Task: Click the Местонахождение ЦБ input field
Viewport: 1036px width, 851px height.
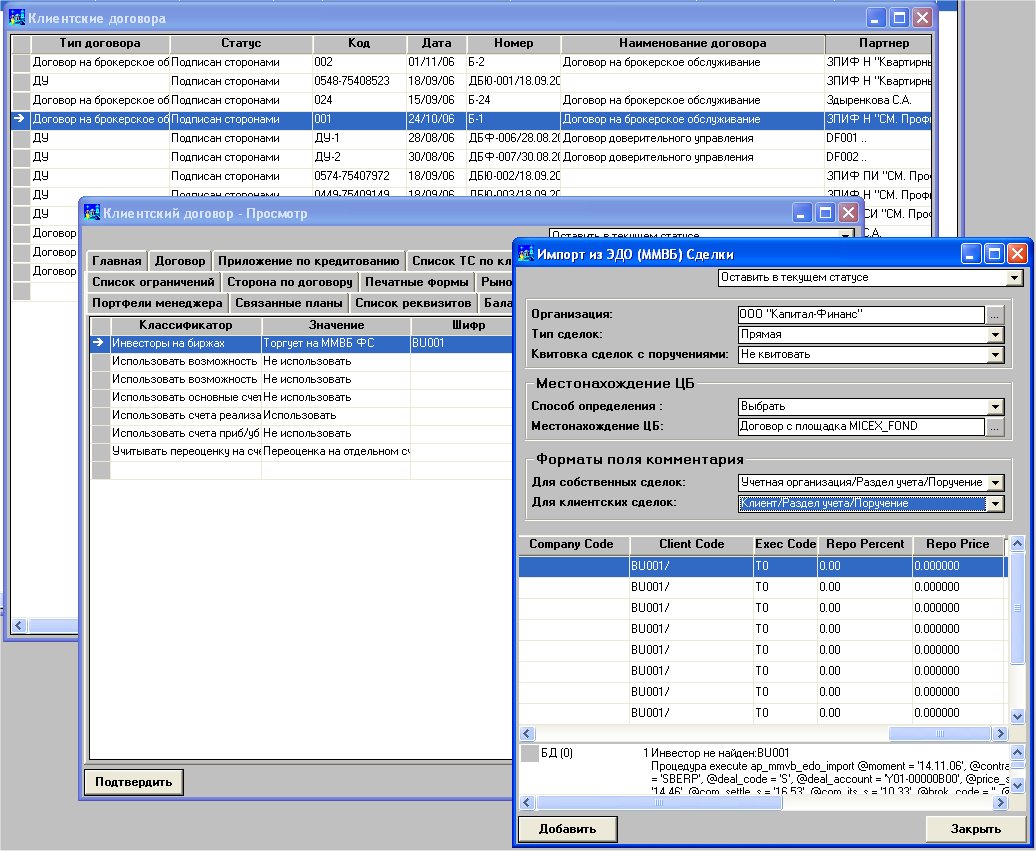Action: (x=861, y=427)
